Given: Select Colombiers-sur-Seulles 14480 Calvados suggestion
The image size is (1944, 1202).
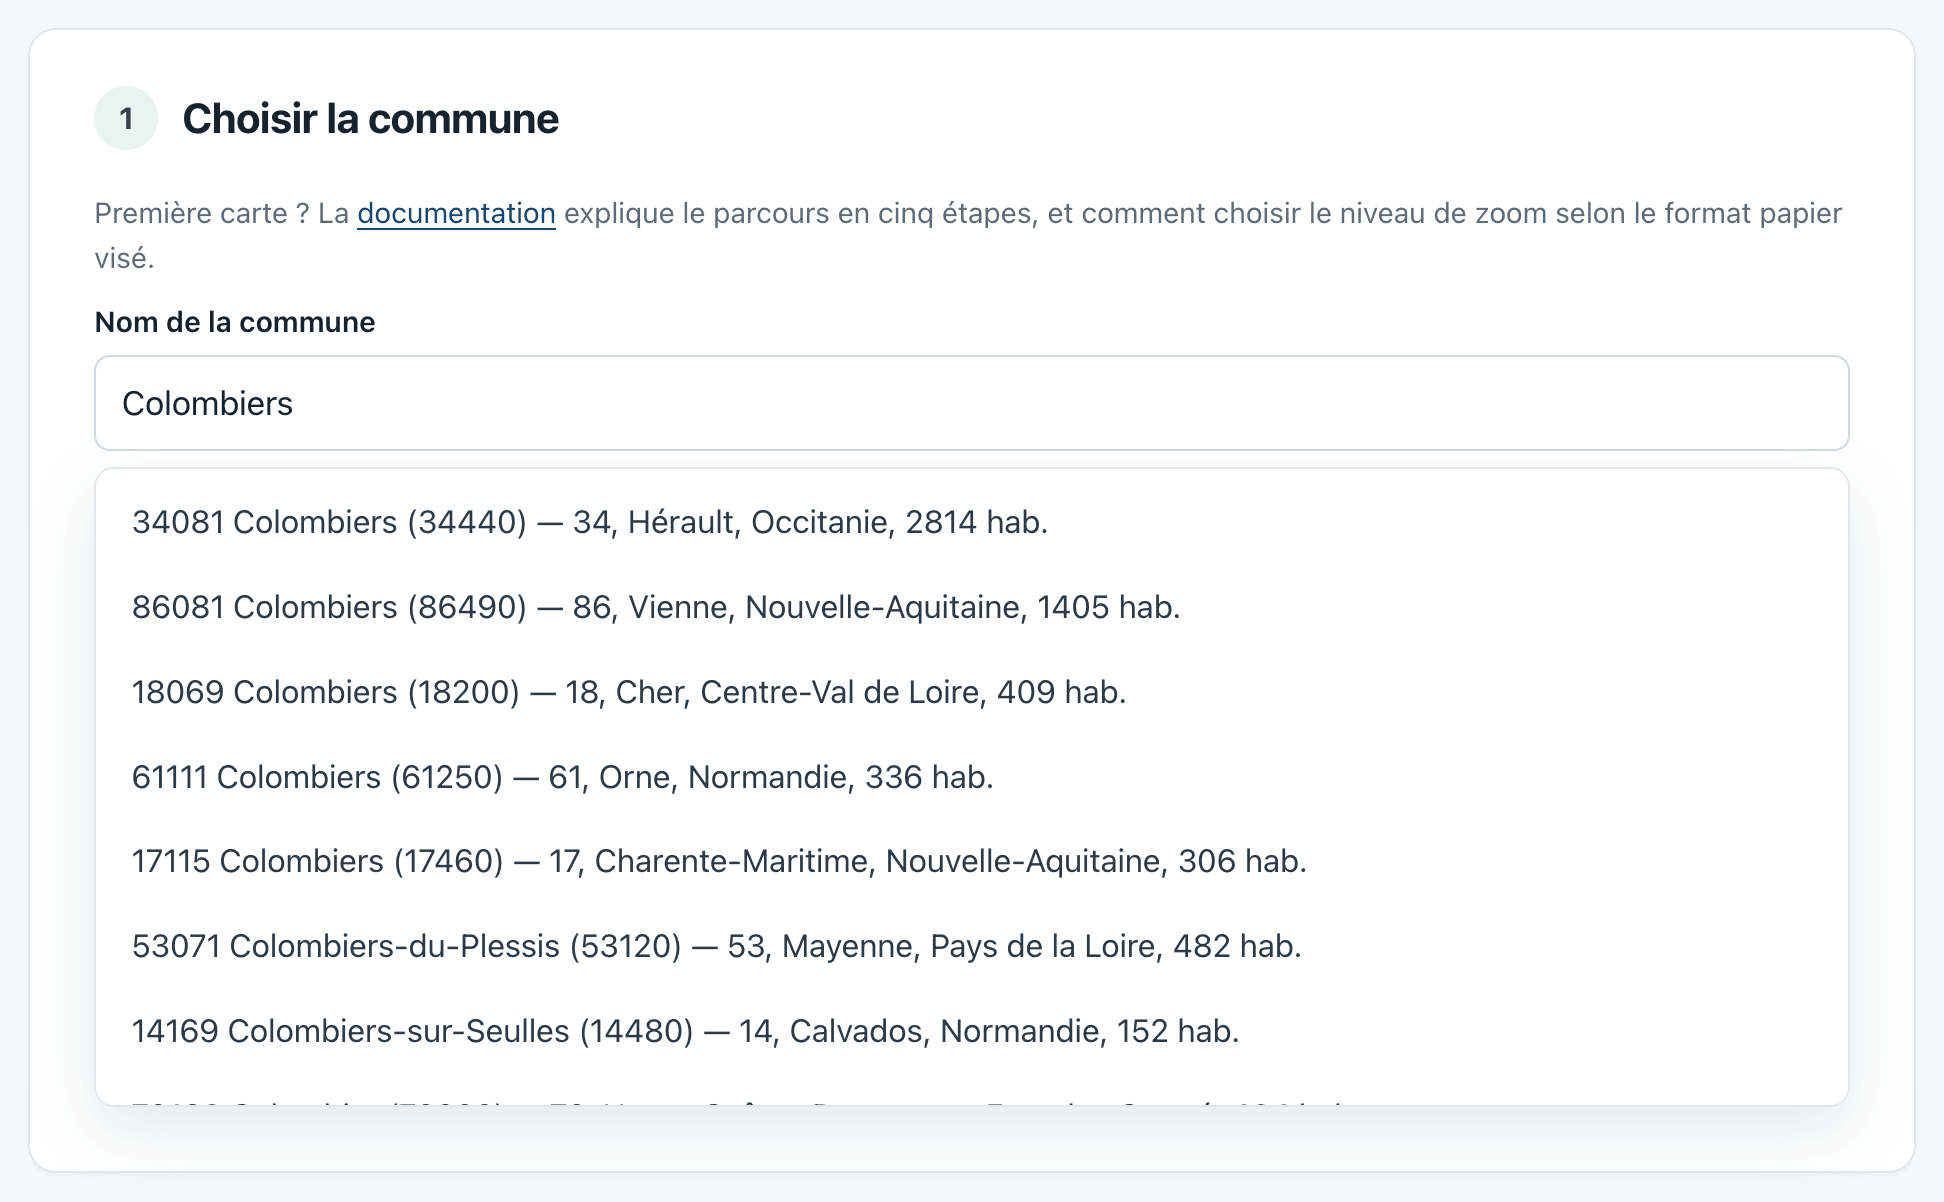Looking at the screenshot, I should click(971, 1031).
